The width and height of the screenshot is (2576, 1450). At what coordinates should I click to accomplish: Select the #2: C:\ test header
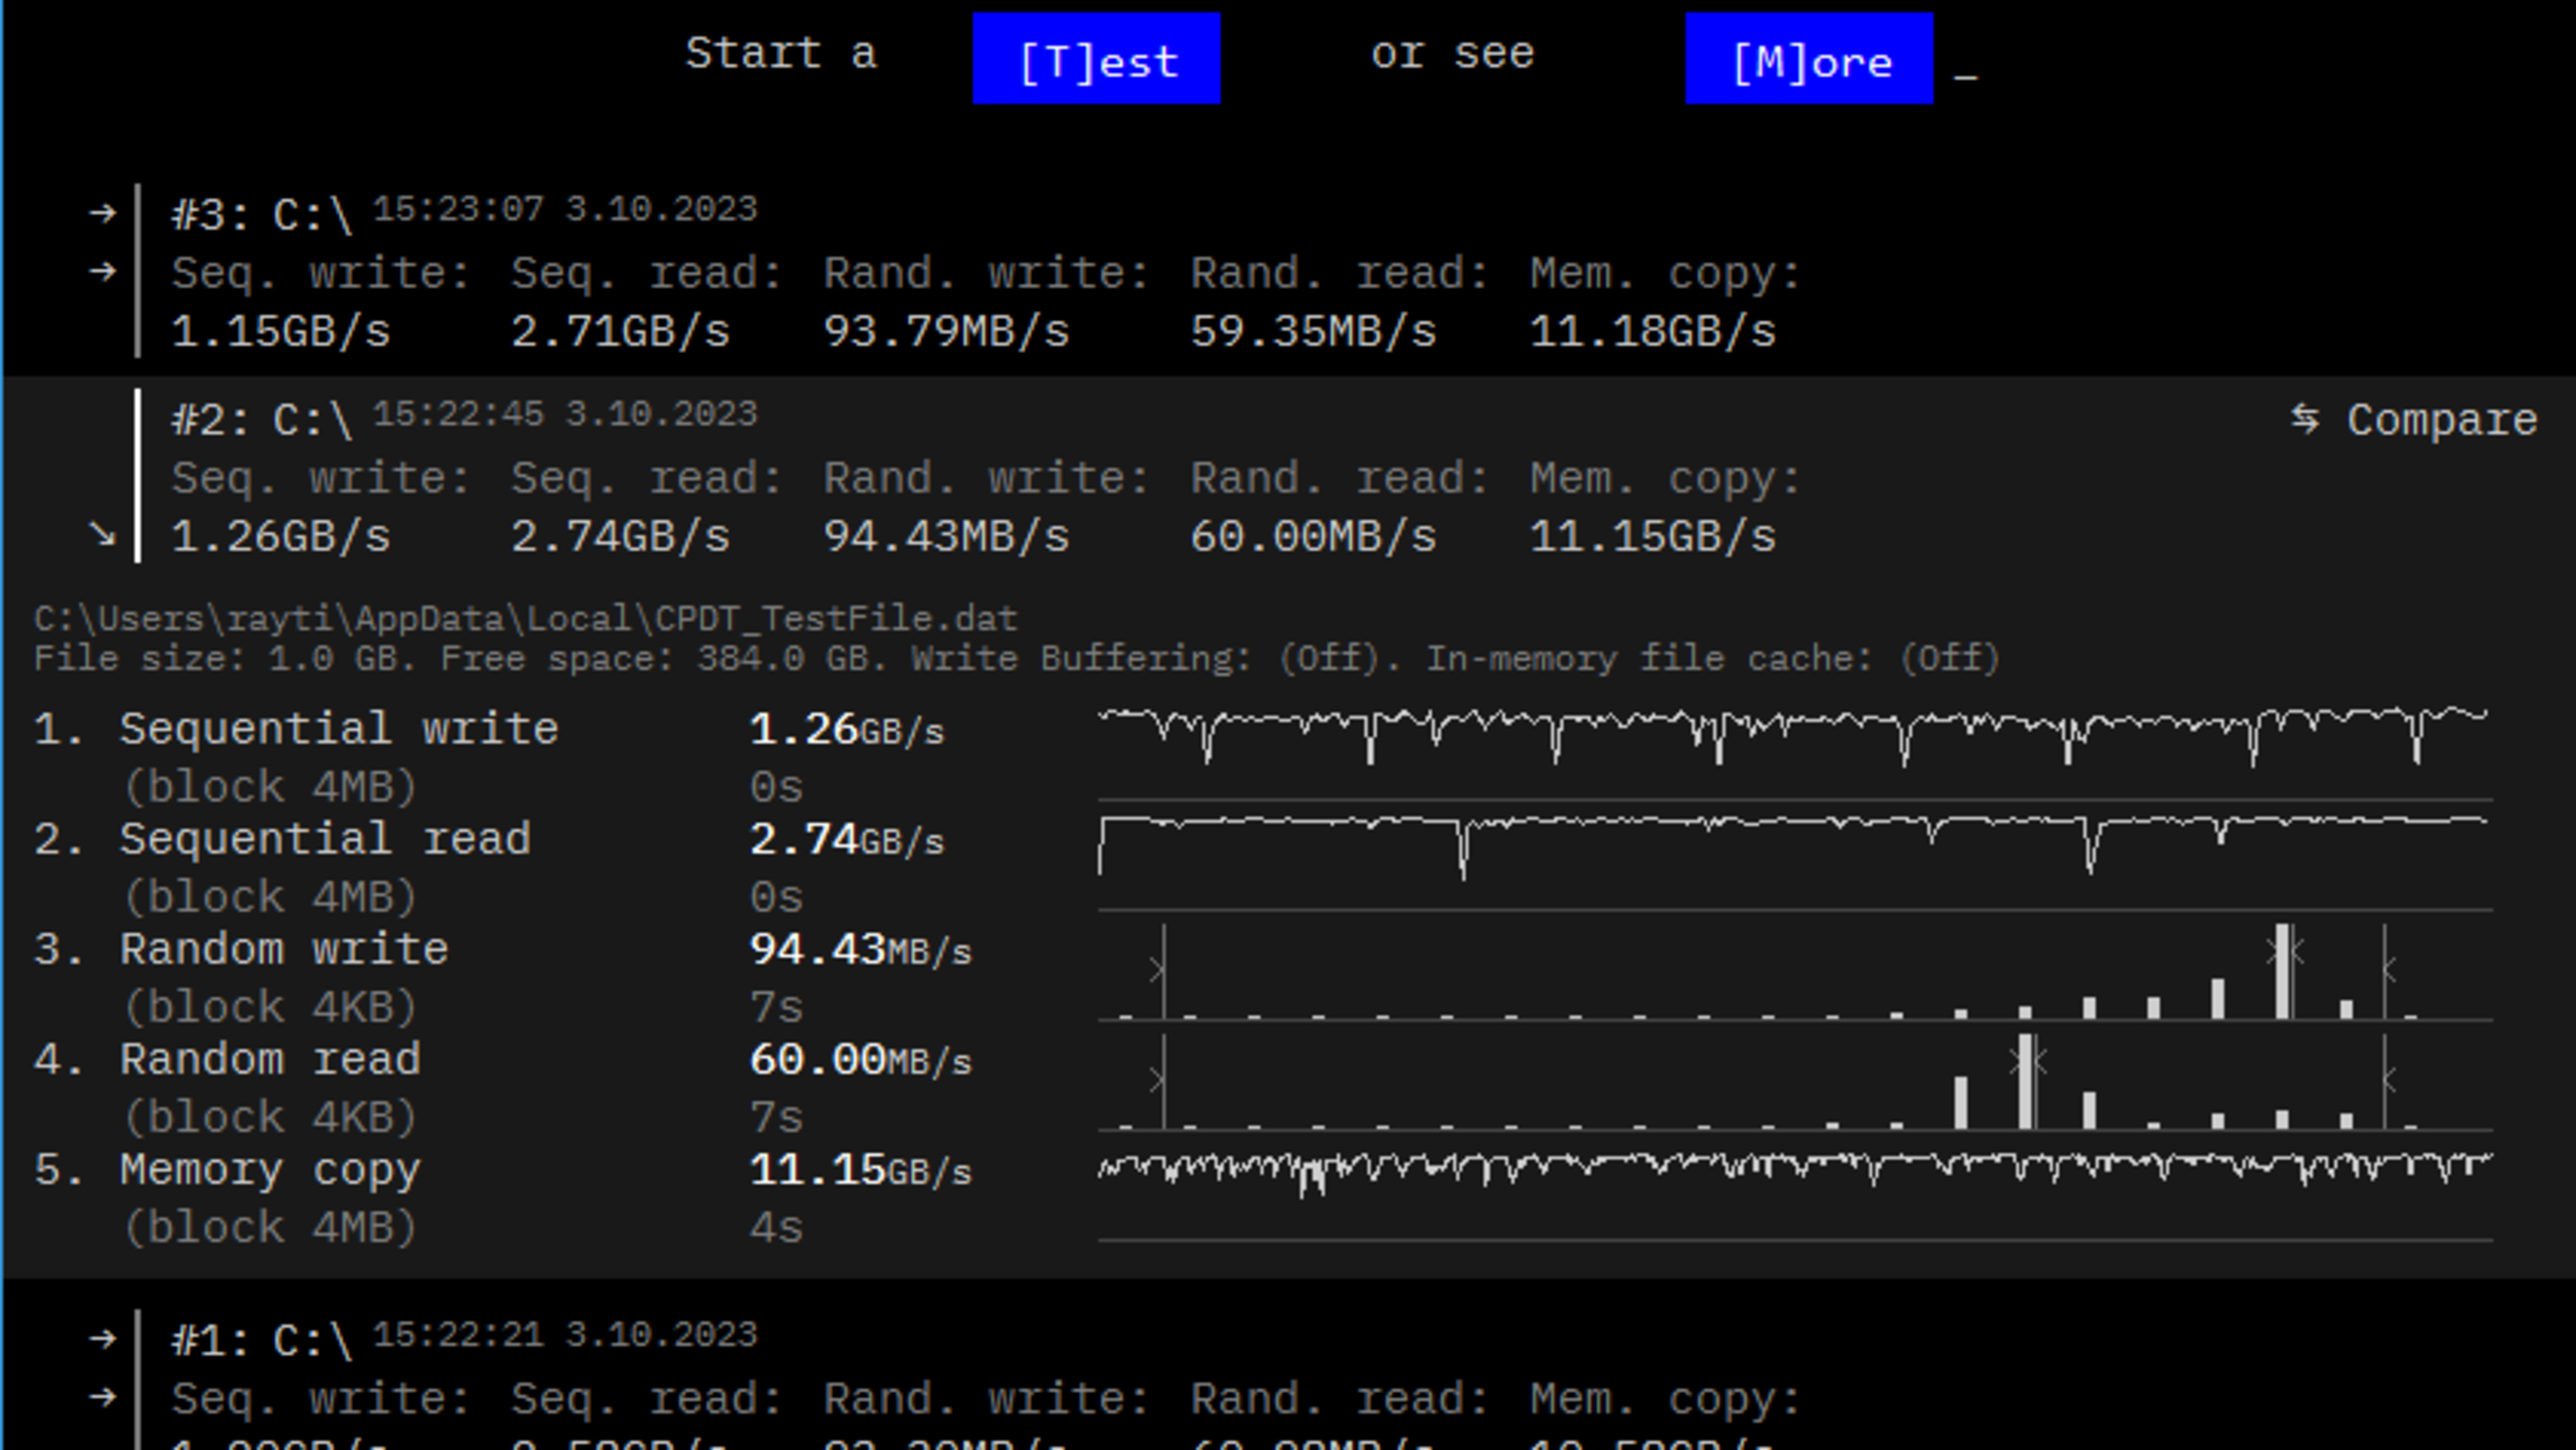tap(262, 420)
